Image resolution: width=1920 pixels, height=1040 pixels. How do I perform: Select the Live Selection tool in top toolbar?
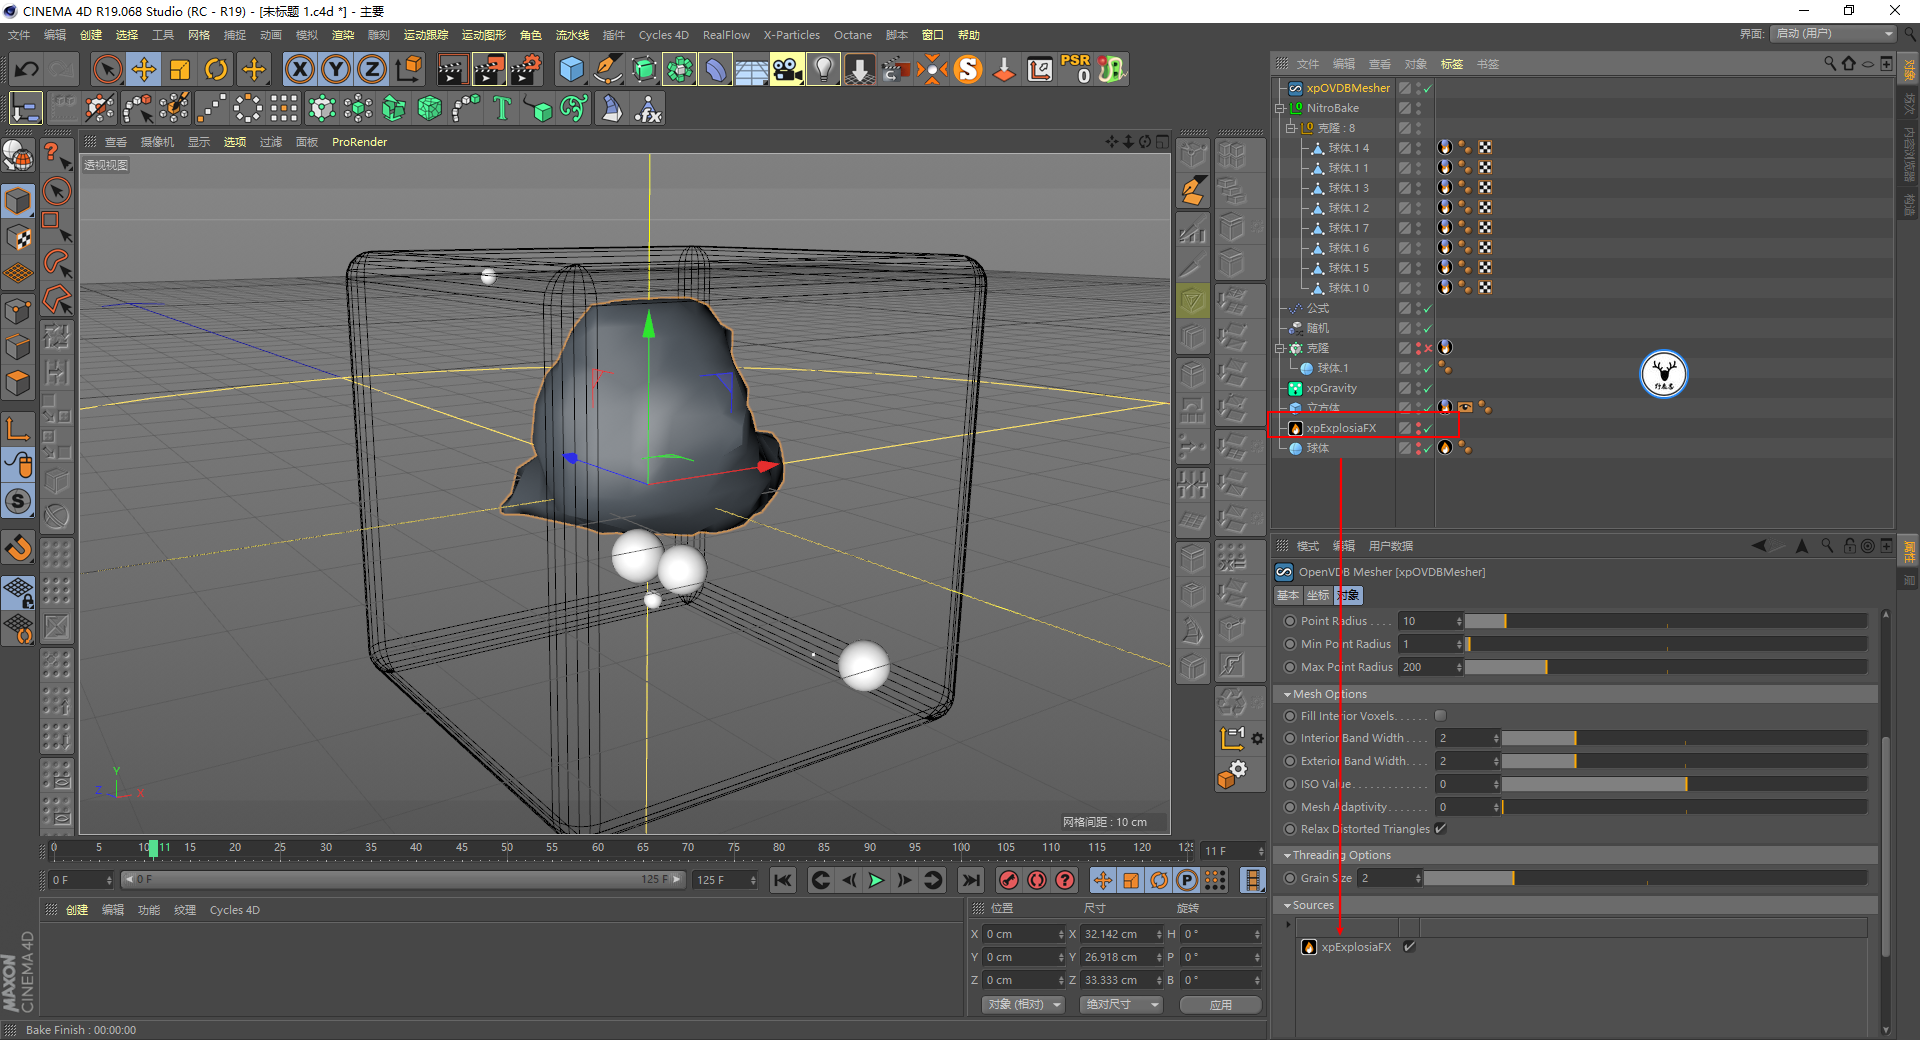pos(107,69)
